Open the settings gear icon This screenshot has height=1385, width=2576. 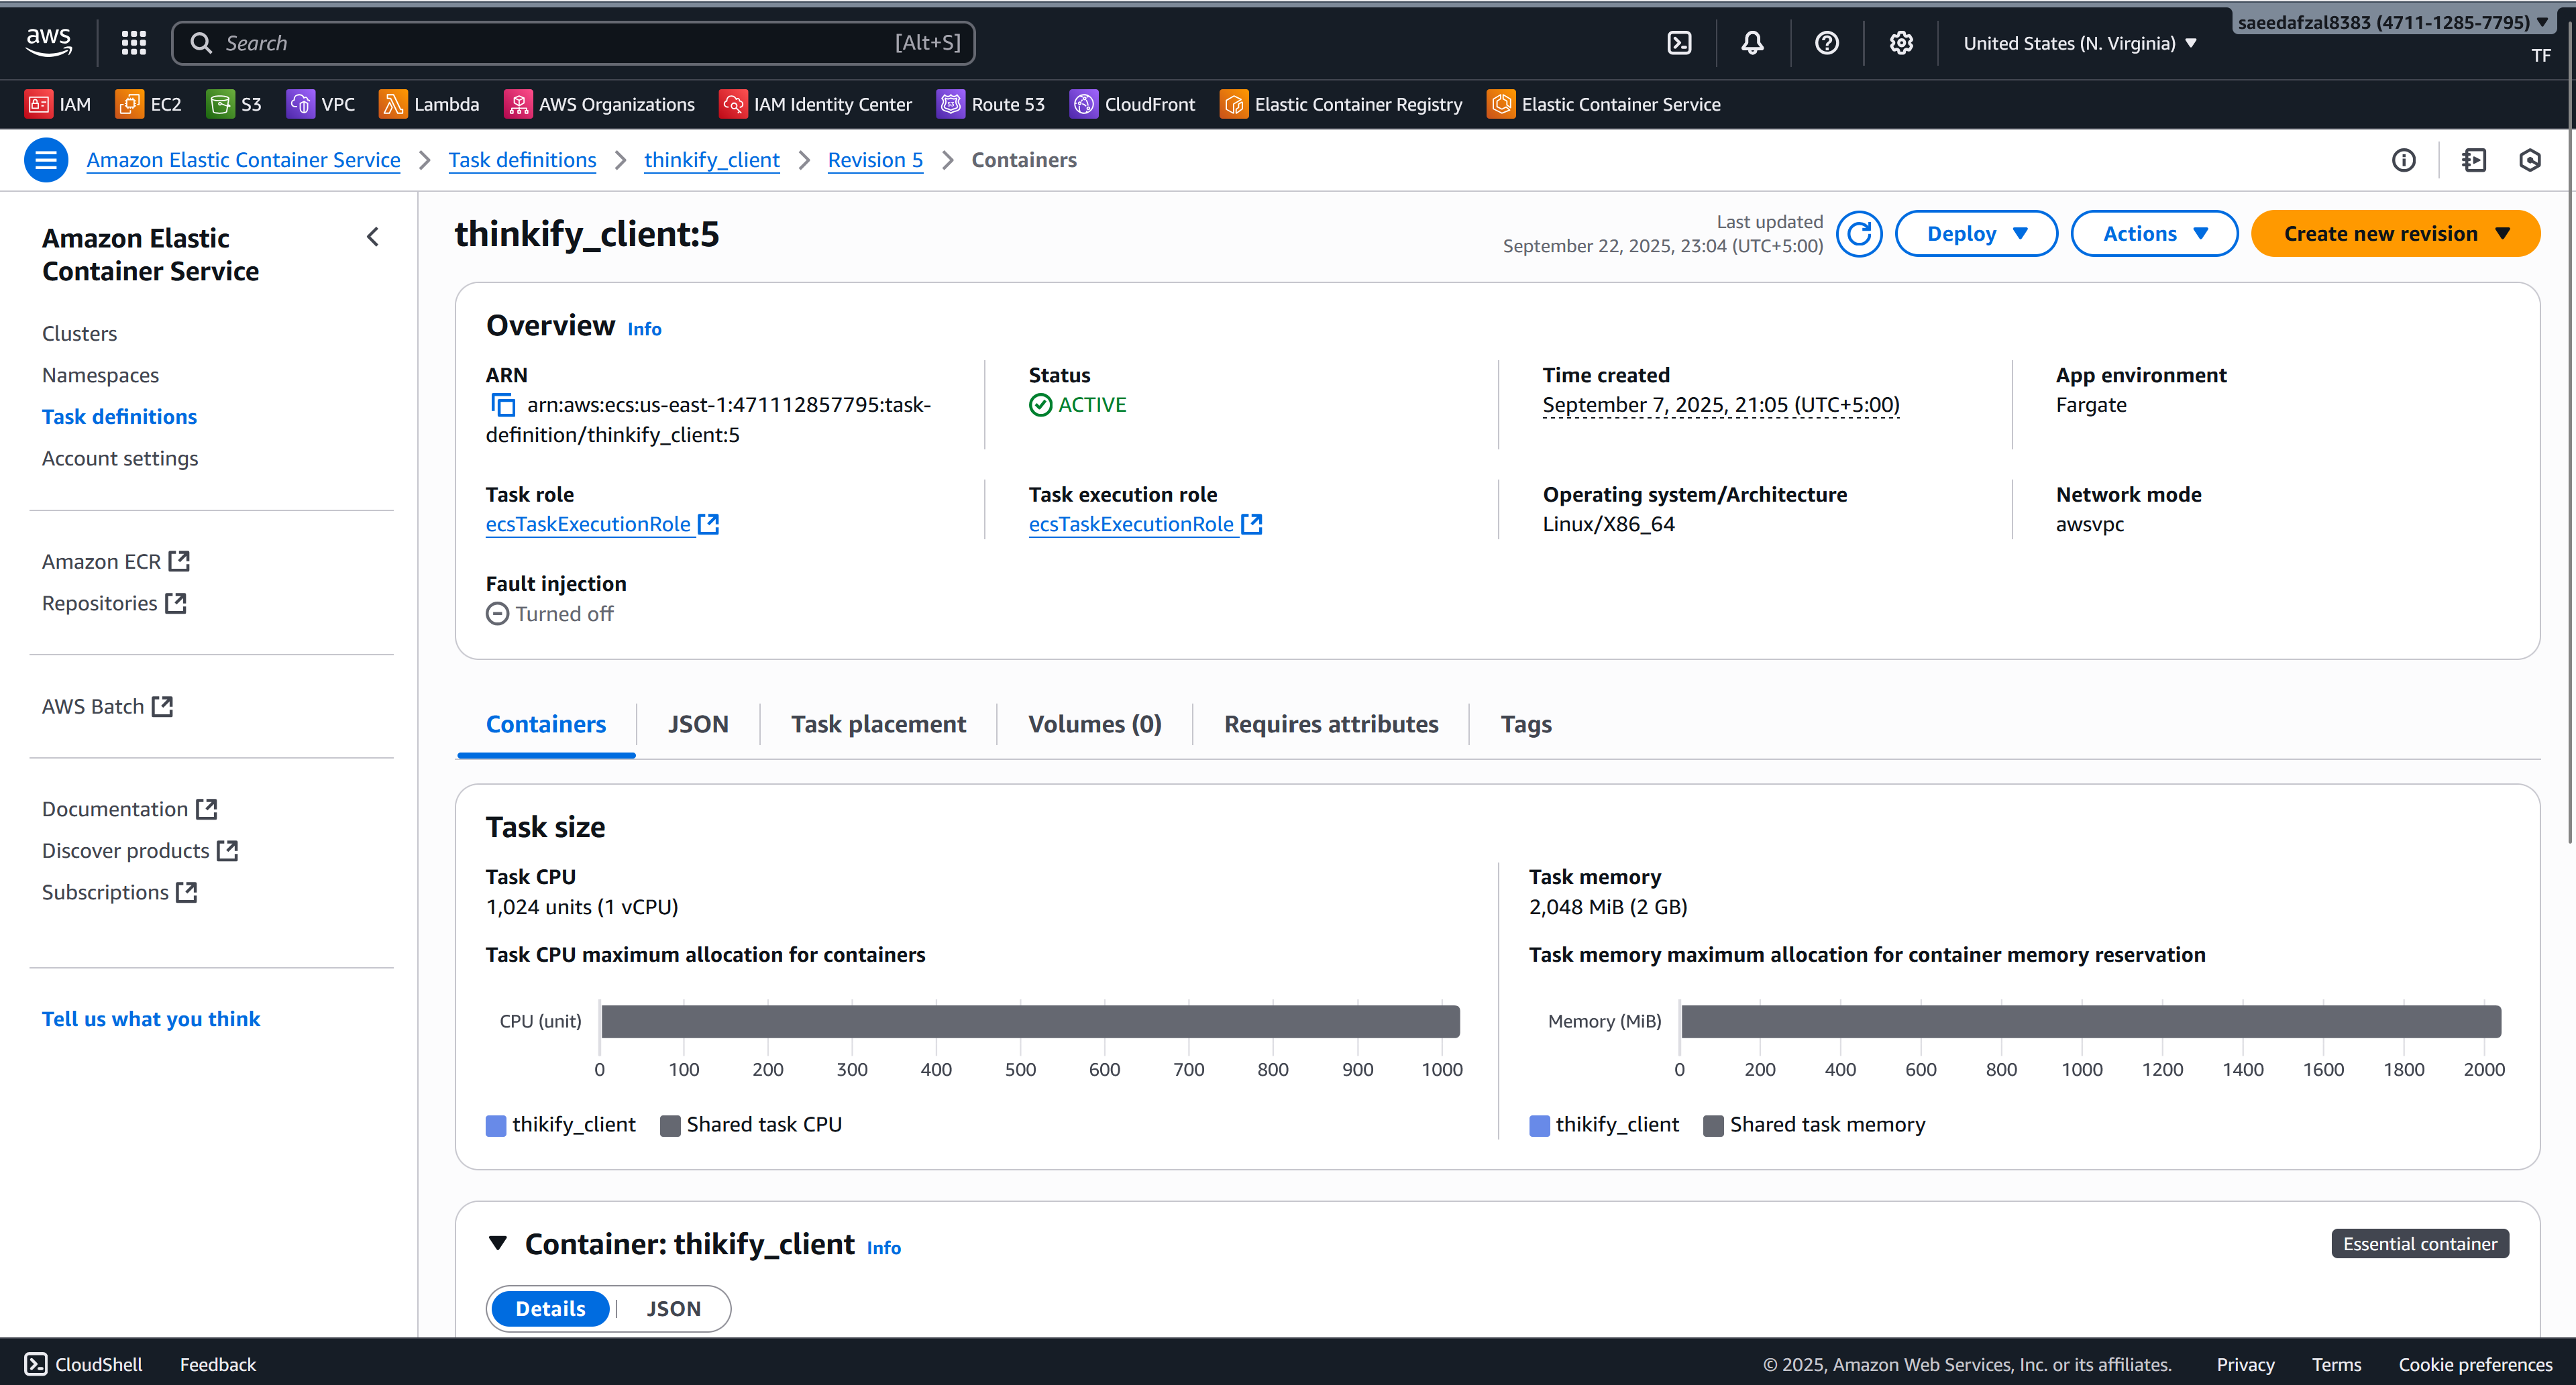tap(1900, 42)
